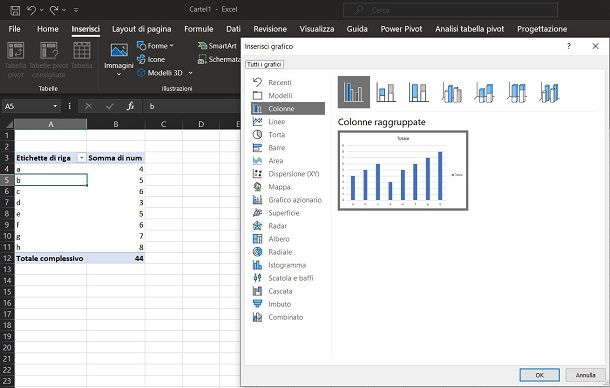Open Analisi tabella pivot tab
The height and width of the screenshot is (388, 610).
470,29
